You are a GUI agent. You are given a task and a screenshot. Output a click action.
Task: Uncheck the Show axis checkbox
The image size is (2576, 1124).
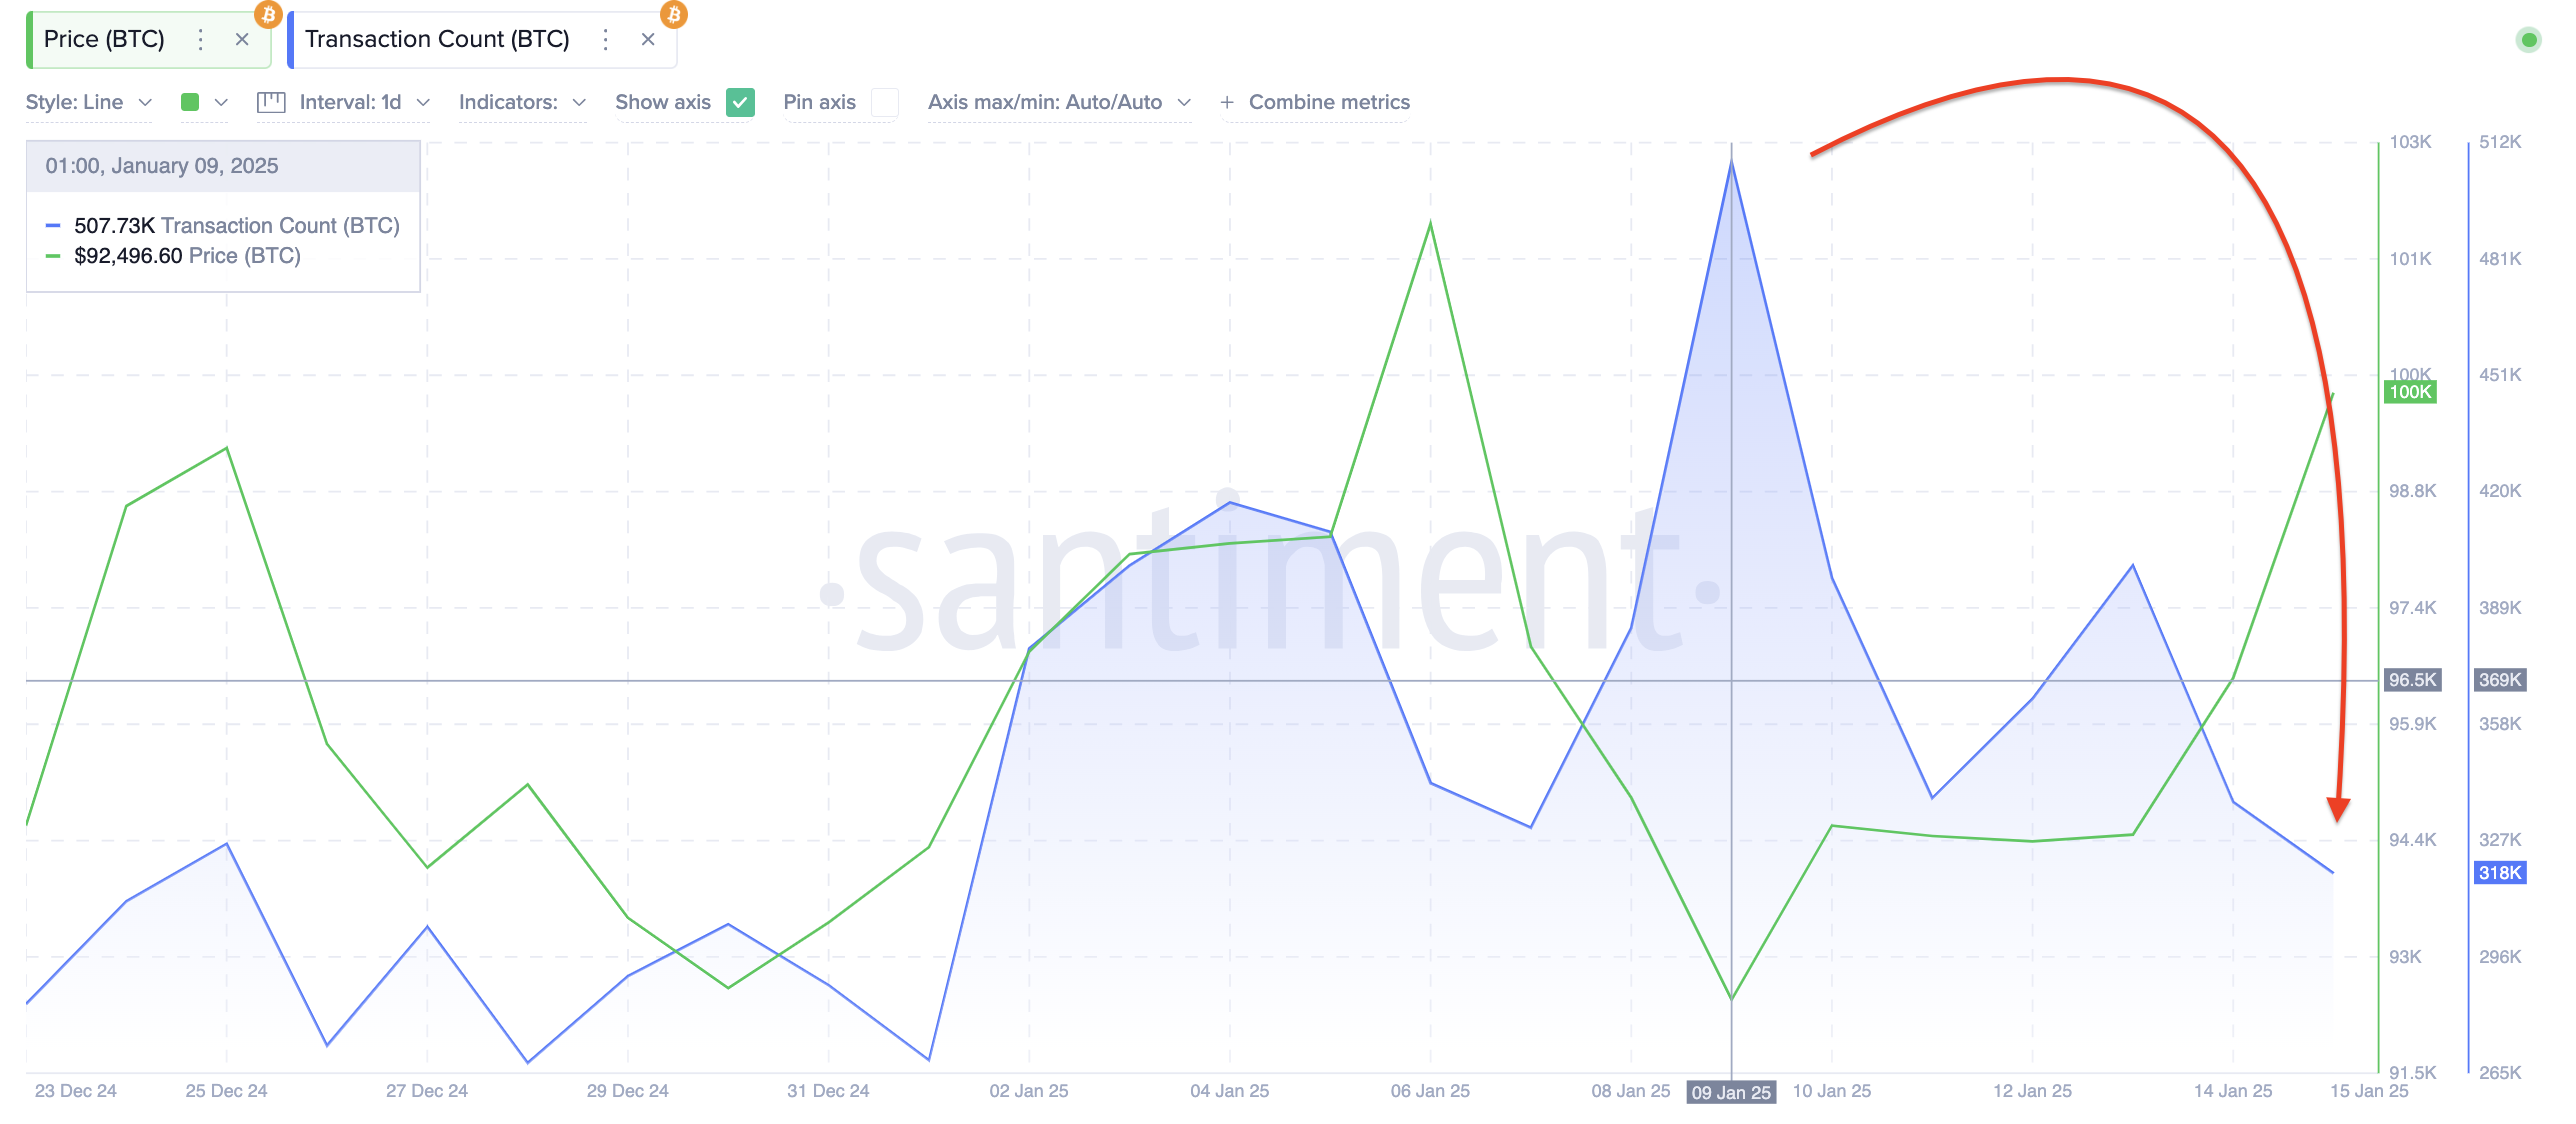click(x=740, y=102)
